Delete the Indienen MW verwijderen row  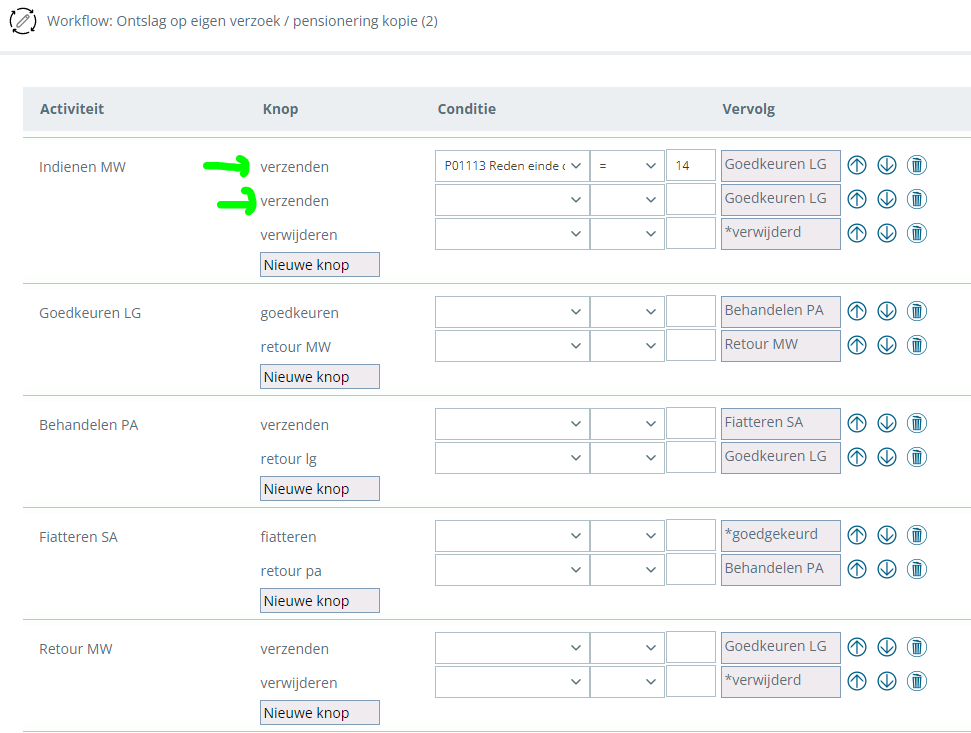coord(916,233)
